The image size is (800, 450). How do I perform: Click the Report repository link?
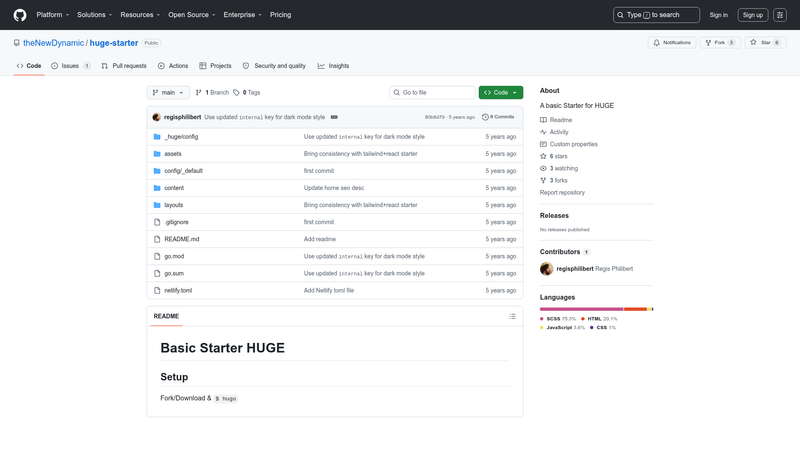pos(562,193)
